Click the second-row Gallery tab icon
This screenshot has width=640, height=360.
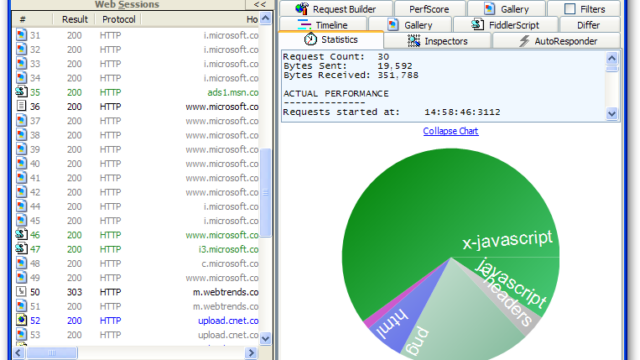pos(393,25)
